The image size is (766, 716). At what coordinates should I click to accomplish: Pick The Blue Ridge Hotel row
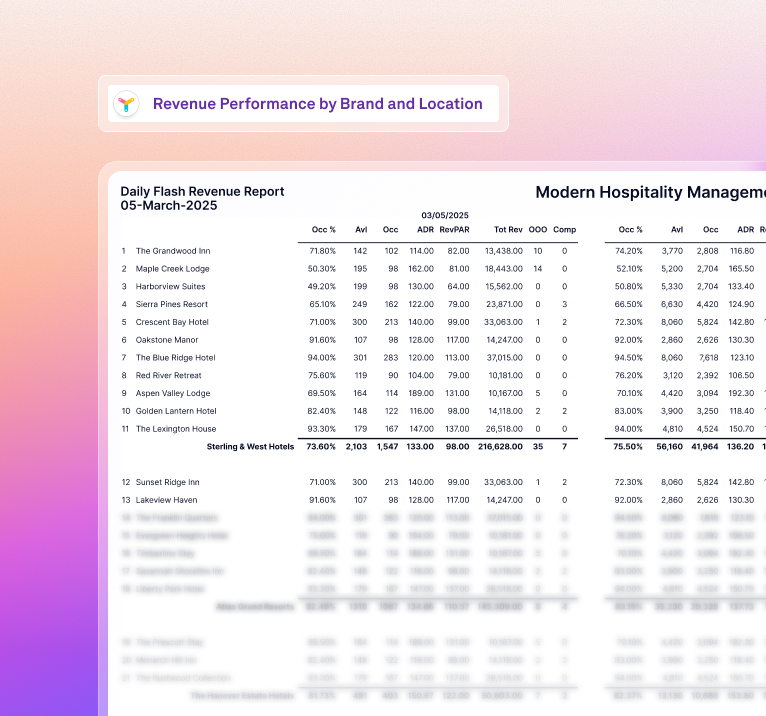pos(175,358)
